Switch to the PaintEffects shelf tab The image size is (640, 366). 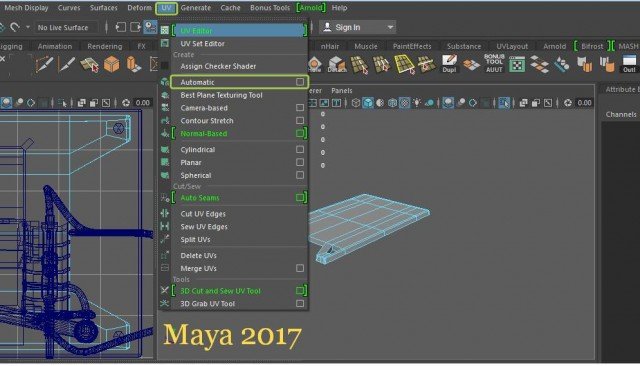click(x=412, y=46)
